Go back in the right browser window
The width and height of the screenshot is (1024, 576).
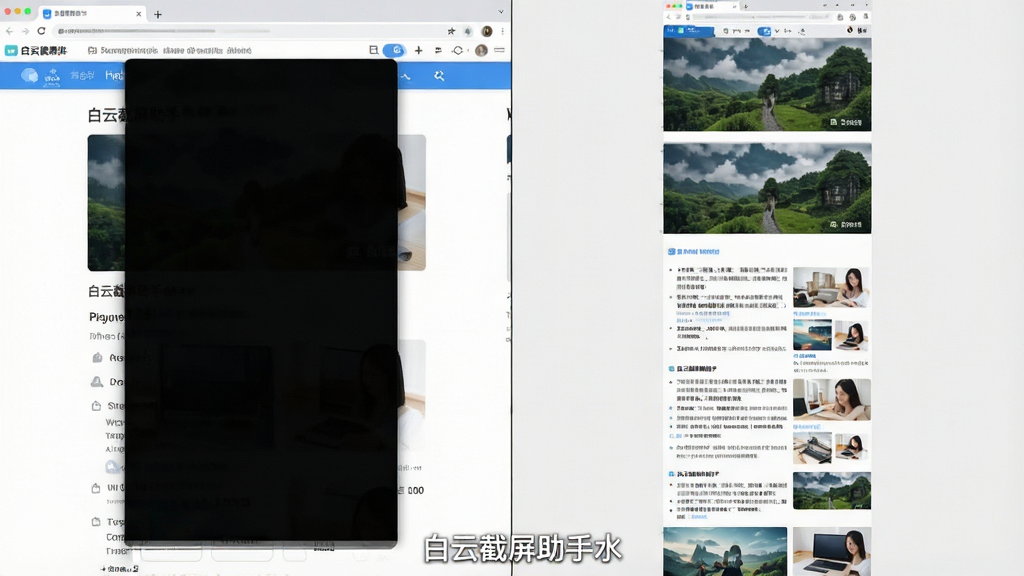668,17
